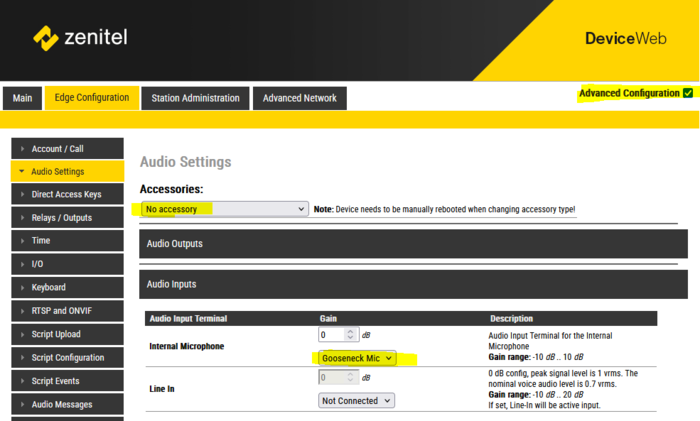Open the Keyboard sidebar item
This screenshot has height=421, width=700.
coord(66,287)
